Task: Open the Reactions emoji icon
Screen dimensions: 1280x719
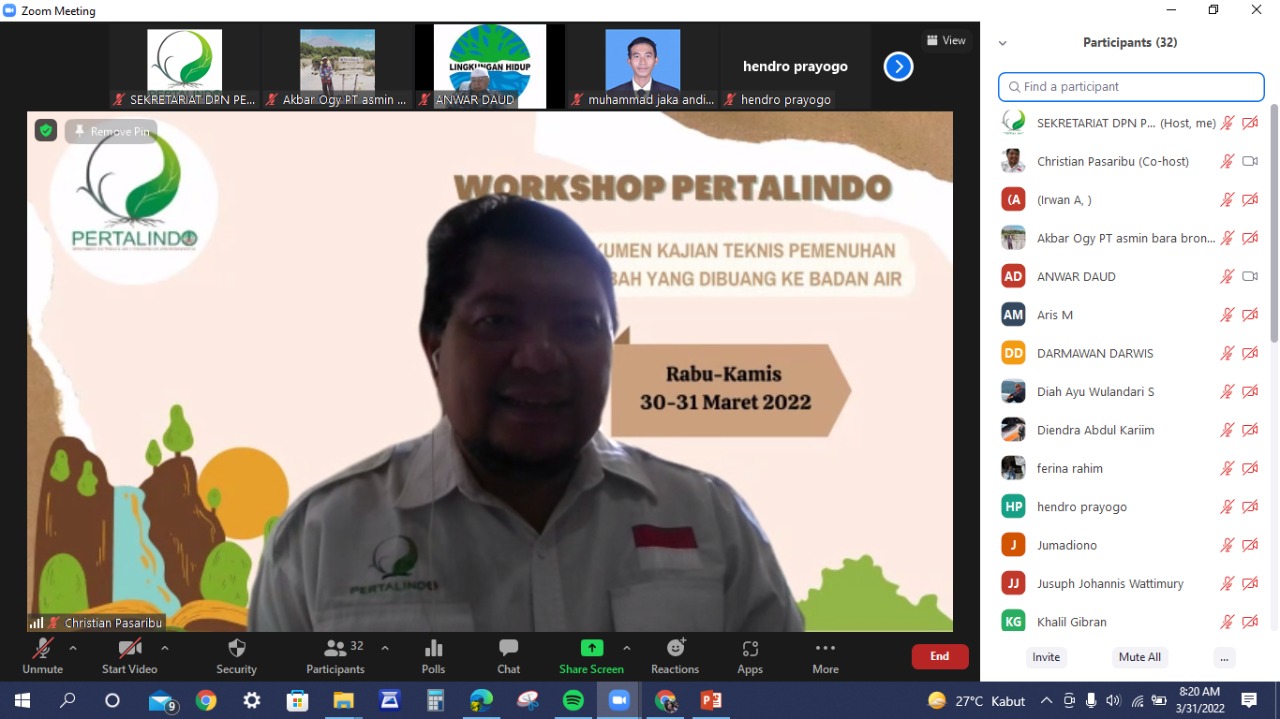Action: click(x=675, y=649)
